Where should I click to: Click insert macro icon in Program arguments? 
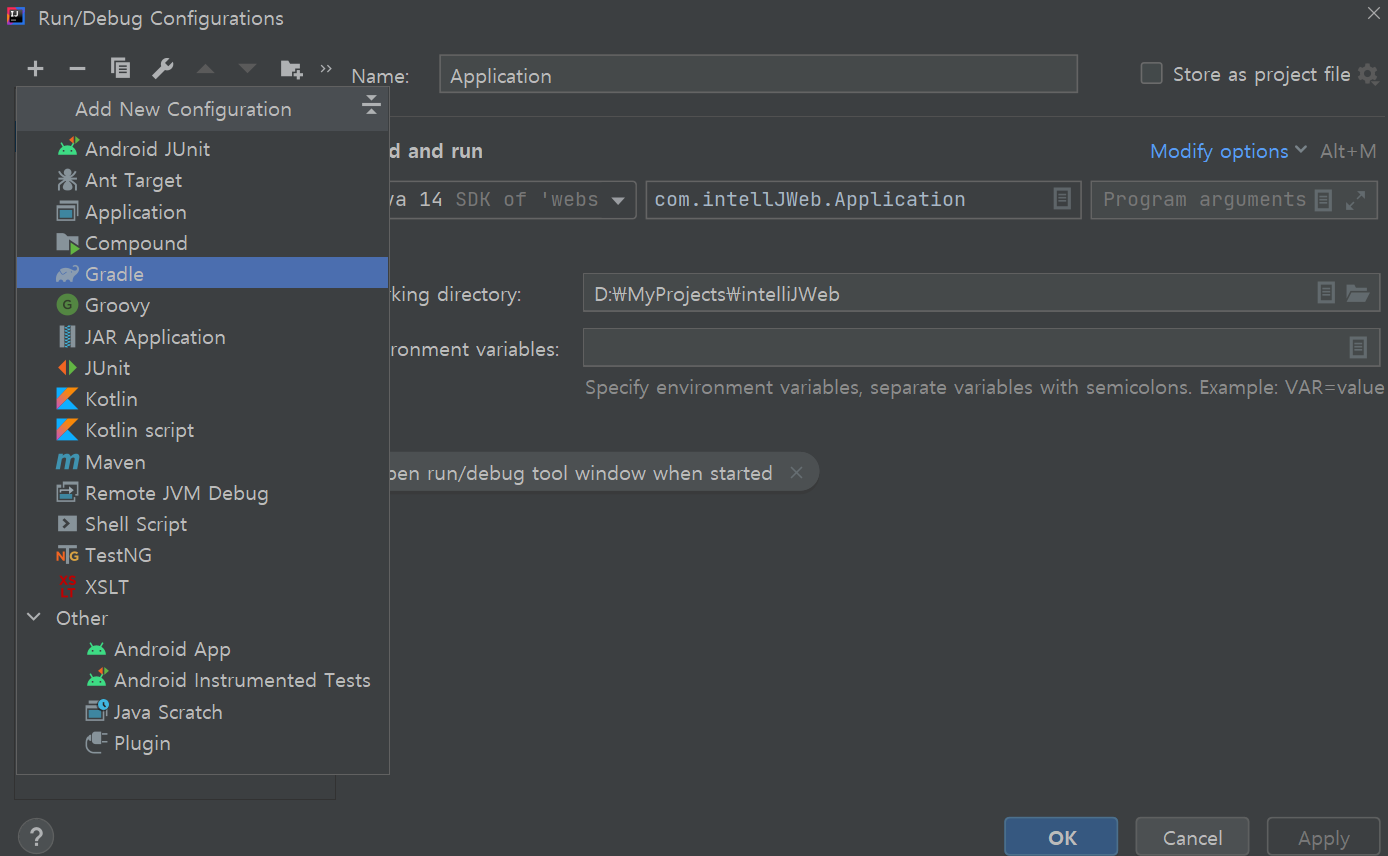pyautogui.click(x=1323, y=200)
